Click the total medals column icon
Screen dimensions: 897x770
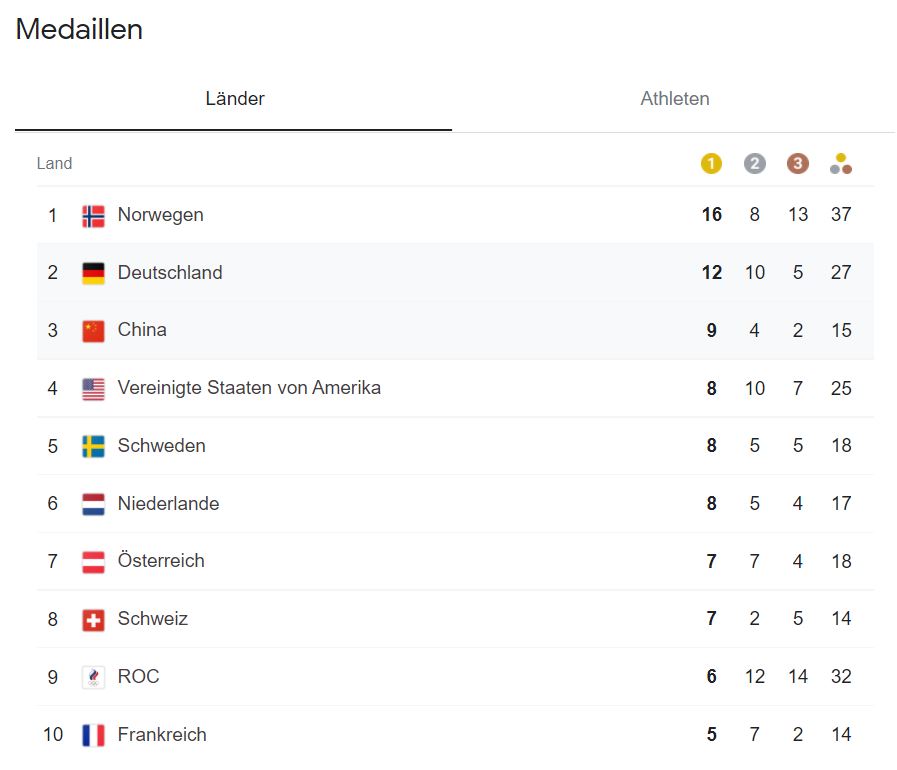[x=841, y=164]
